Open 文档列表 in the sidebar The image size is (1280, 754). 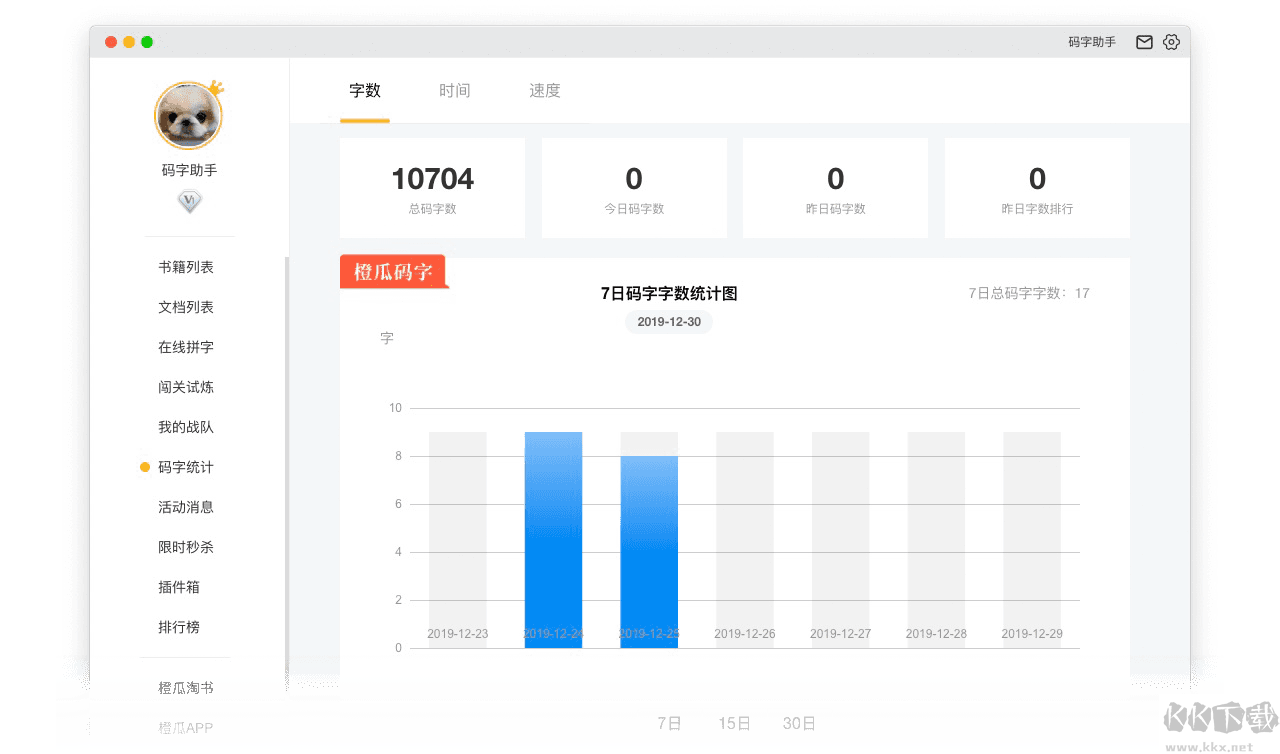[x=186, y=307]
